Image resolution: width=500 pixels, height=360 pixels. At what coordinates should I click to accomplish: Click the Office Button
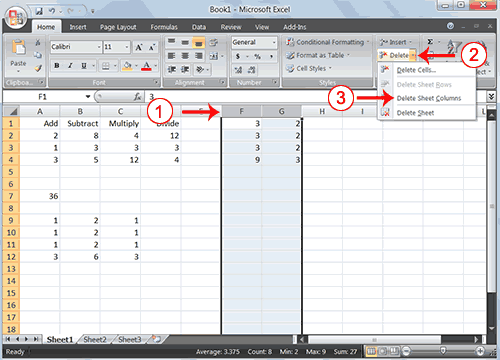15,17
